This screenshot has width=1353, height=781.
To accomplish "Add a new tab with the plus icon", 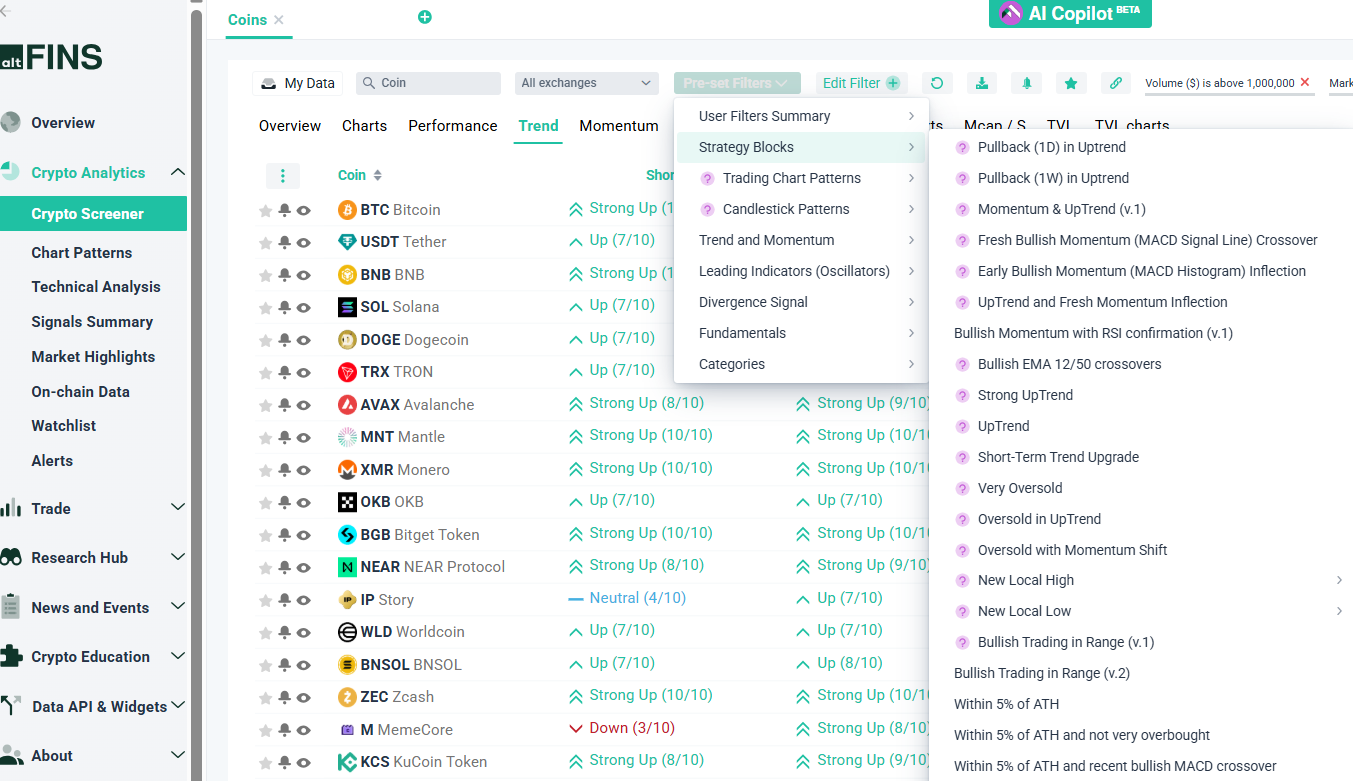I will (425, 17).
